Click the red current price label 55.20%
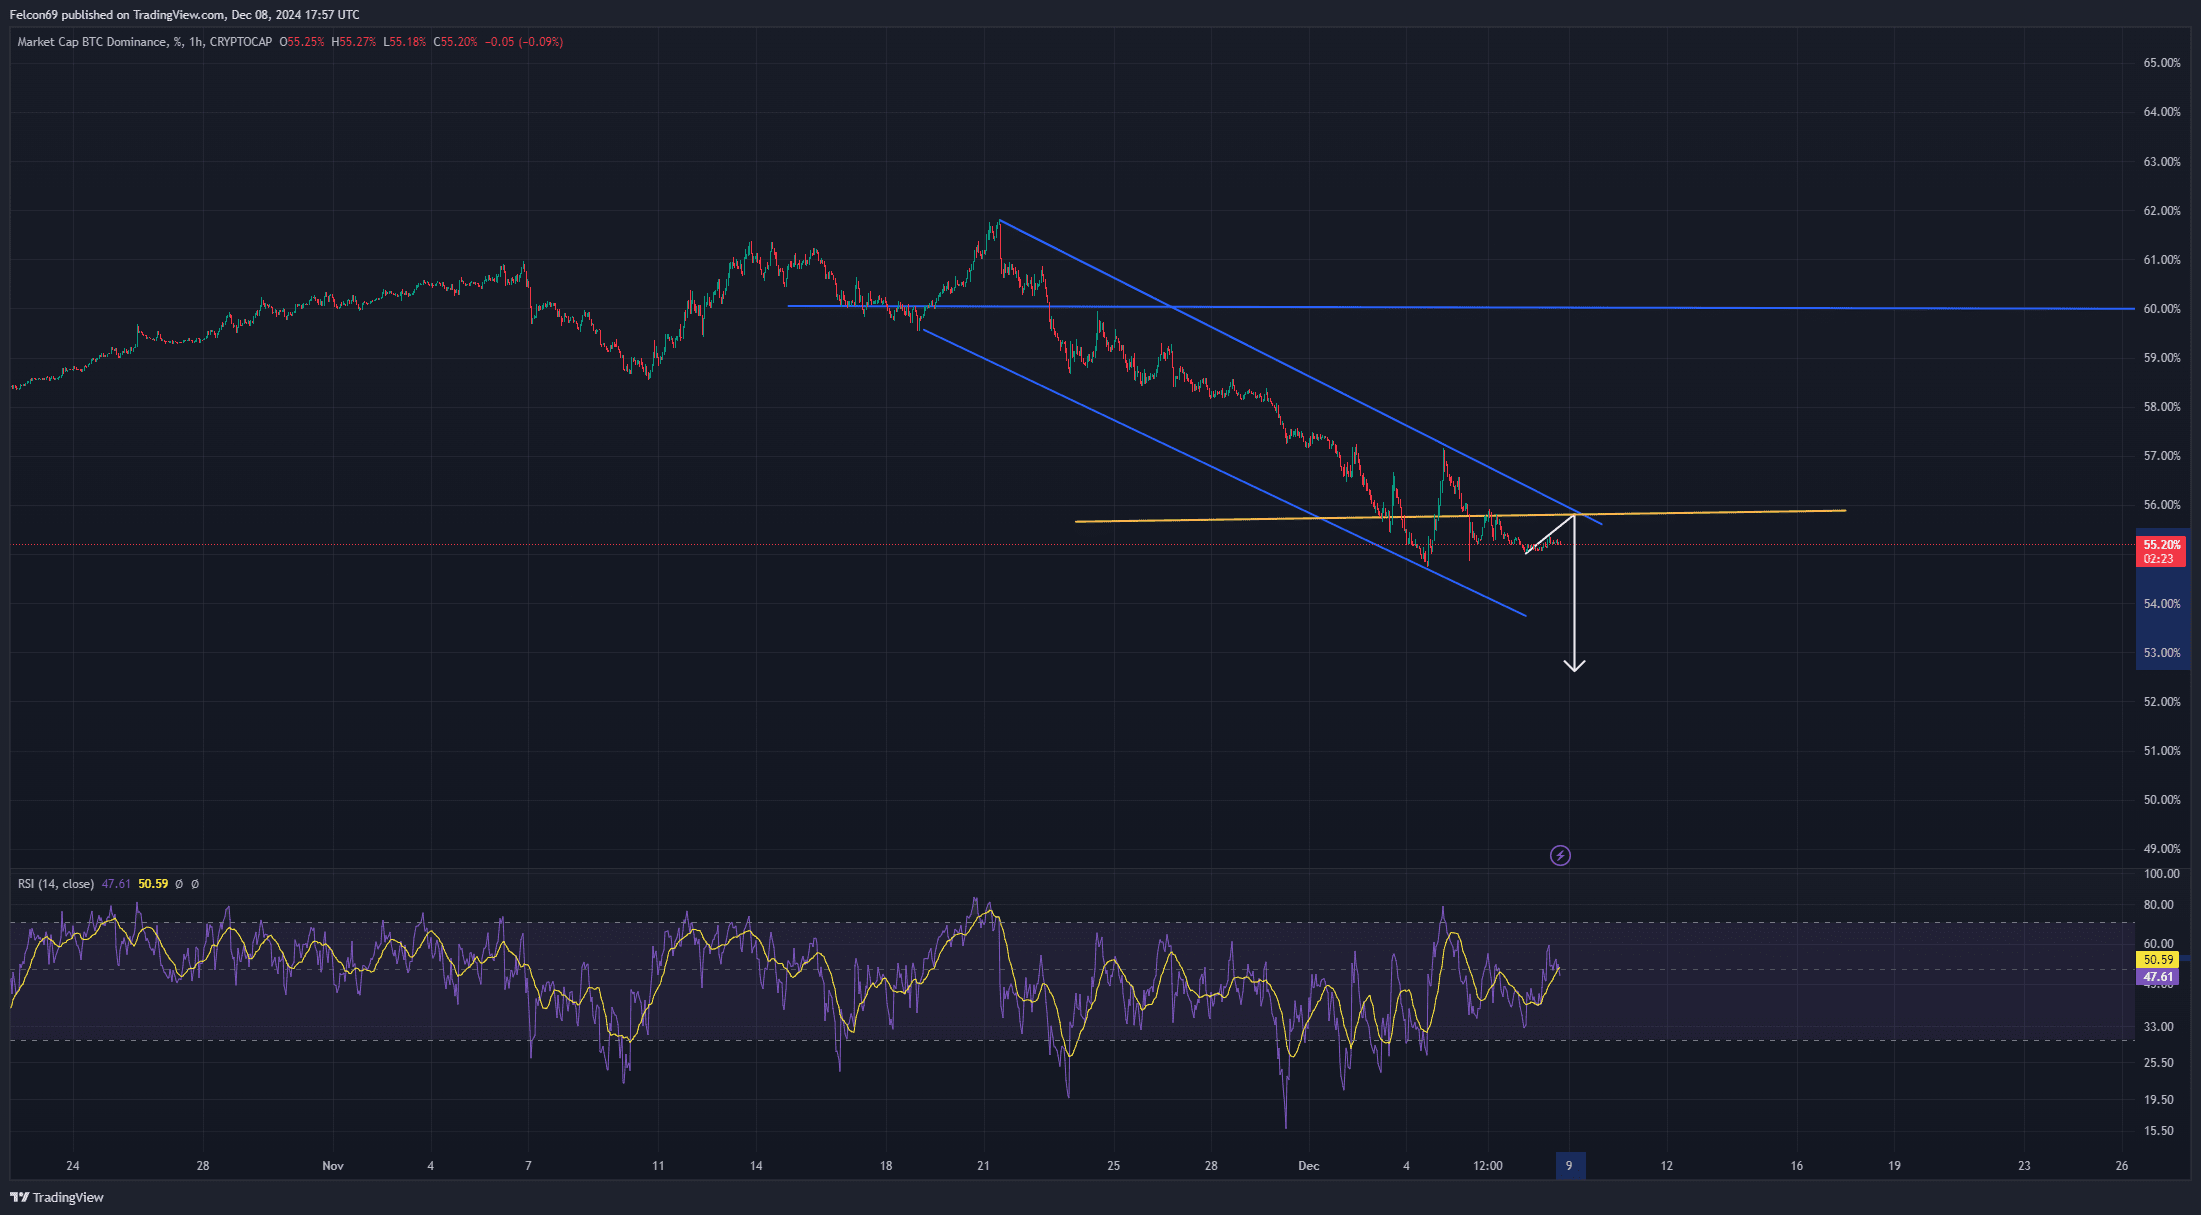Image resolution: width=2201 pixels, height=1215 pixels. point(2161,545)
